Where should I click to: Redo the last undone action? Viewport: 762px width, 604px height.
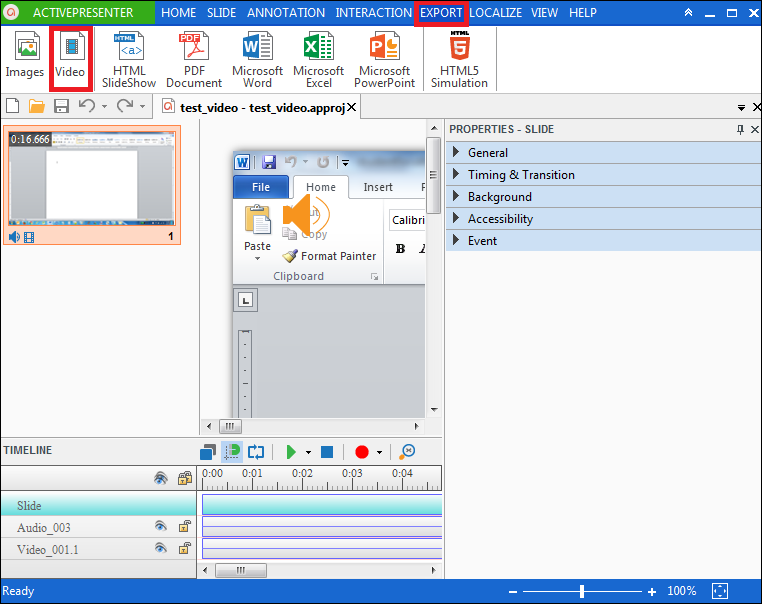tap(125, 105)
